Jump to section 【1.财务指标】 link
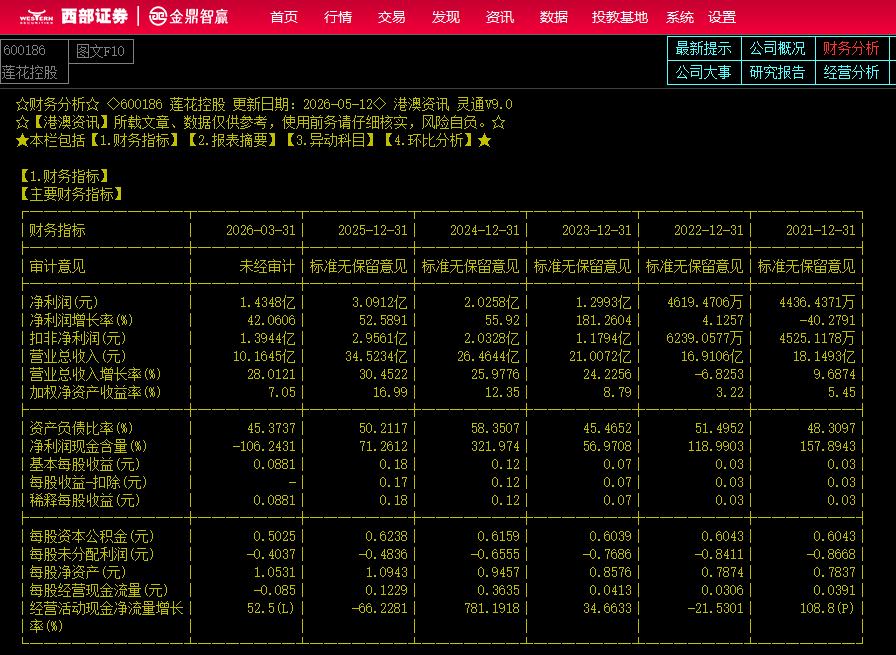 click(x=134, y=141)
